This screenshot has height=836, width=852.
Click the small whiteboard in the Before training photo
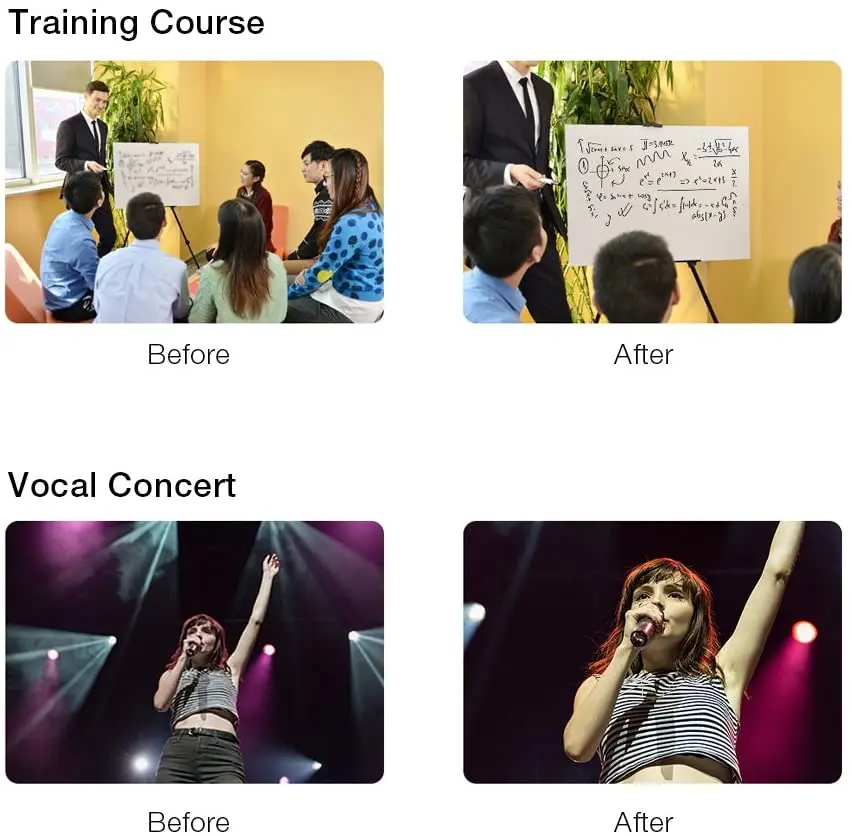coord(156,174)
